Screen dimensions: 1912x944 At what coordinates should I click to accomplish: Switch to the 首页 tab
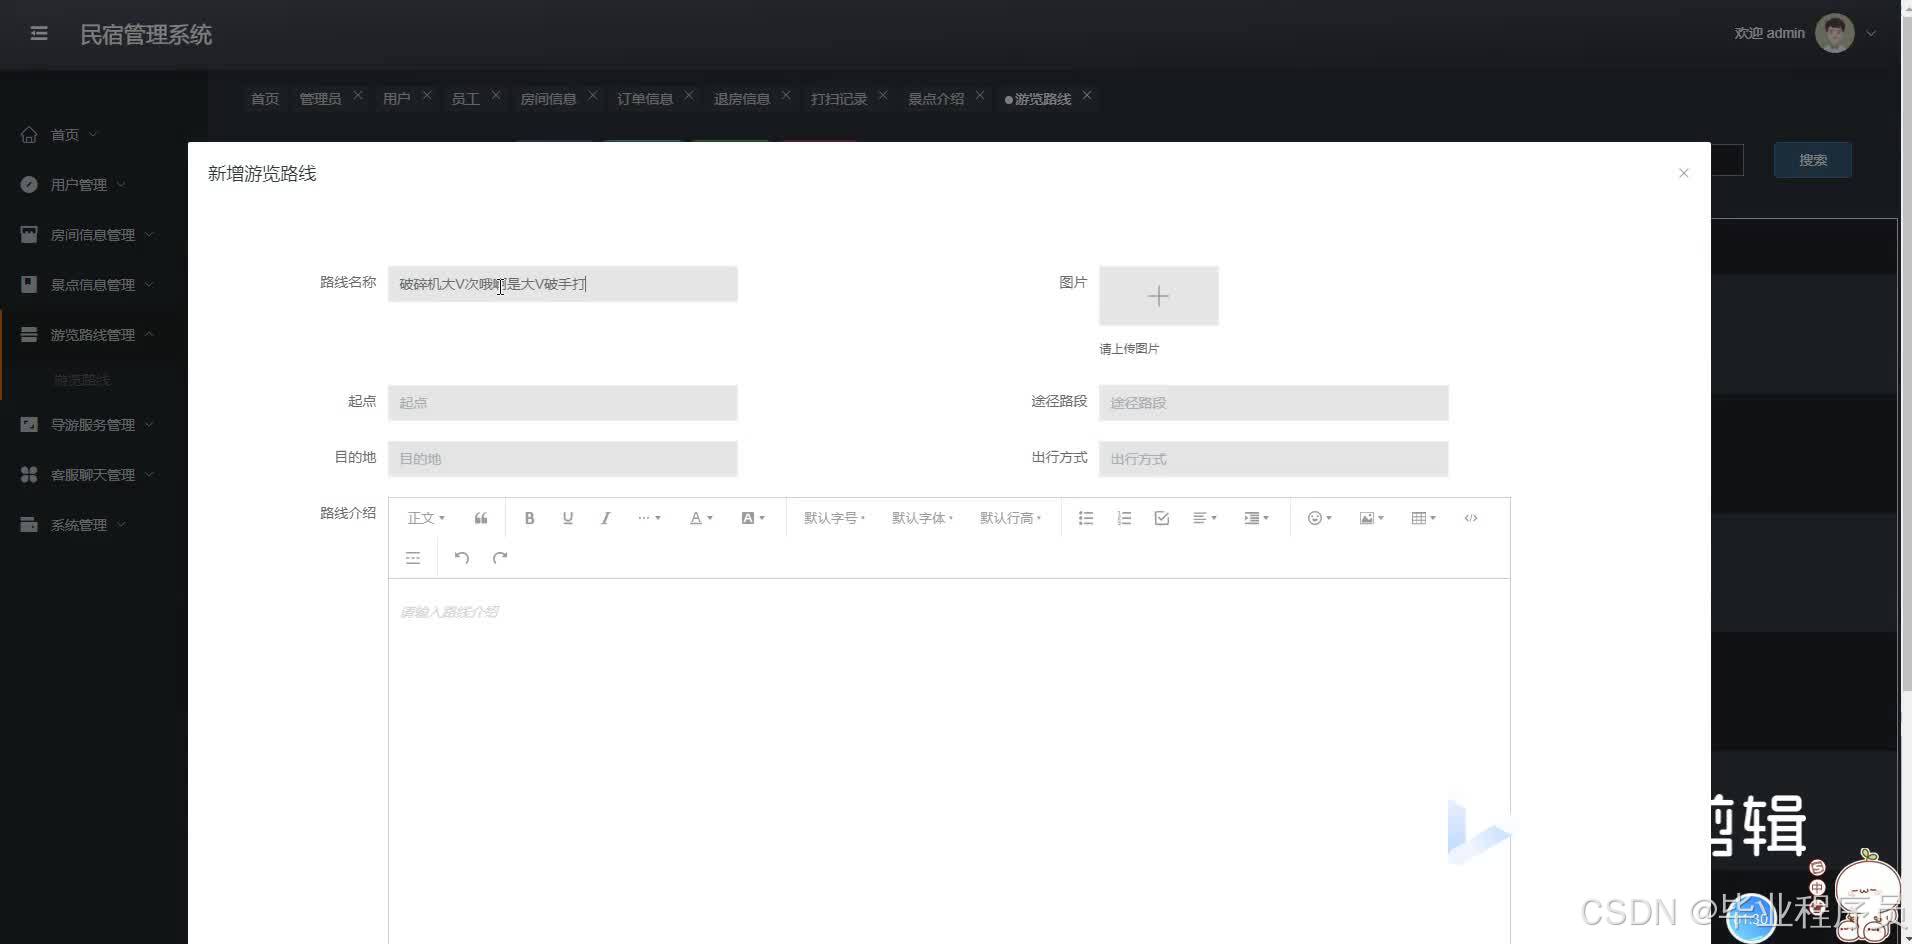click(x=265, y=98)
